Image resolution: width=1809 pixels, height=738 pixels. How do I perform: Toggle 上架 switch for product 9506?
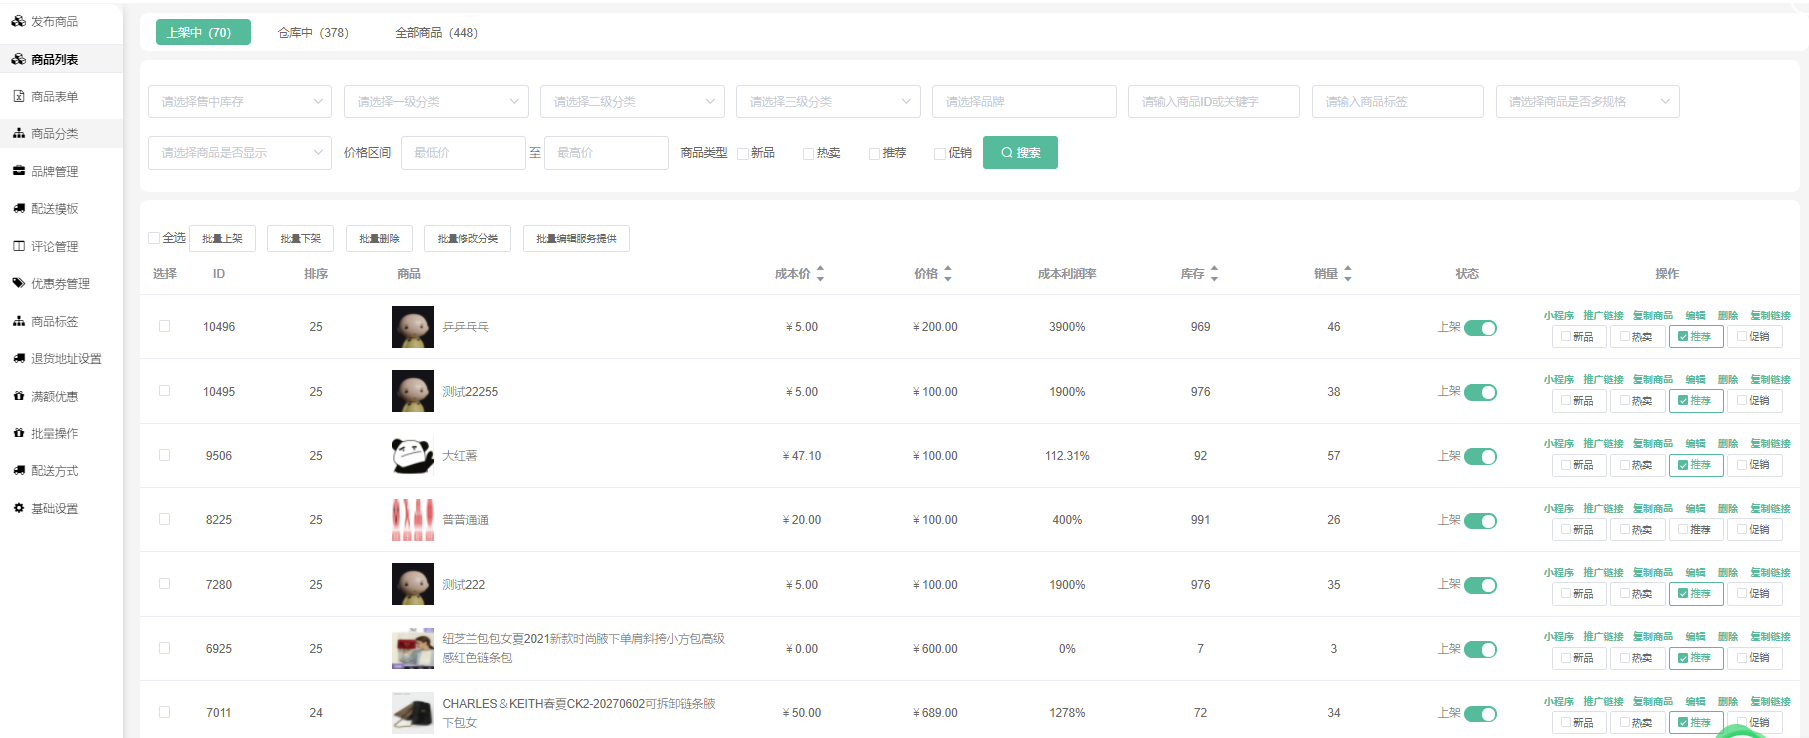point(1480,457)
